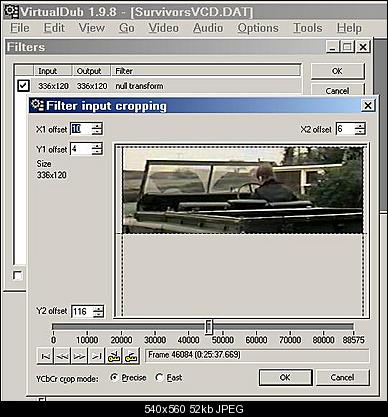
Task: Click the frame position slider handle
Action: pyautogui.click(x=209, y=327)
